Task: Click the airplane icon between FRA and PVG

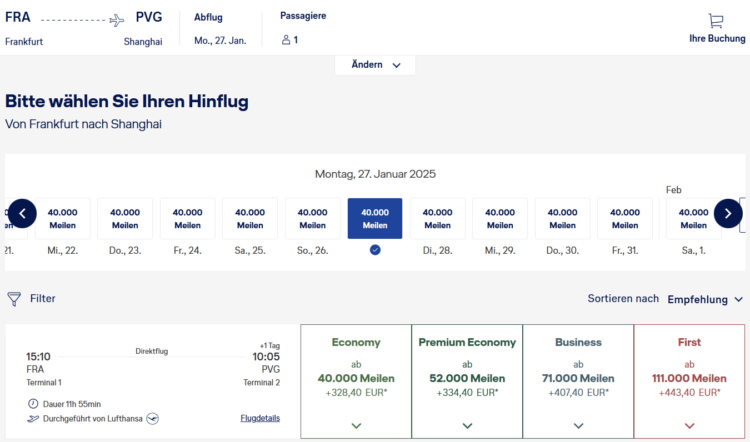Action: 116,20
